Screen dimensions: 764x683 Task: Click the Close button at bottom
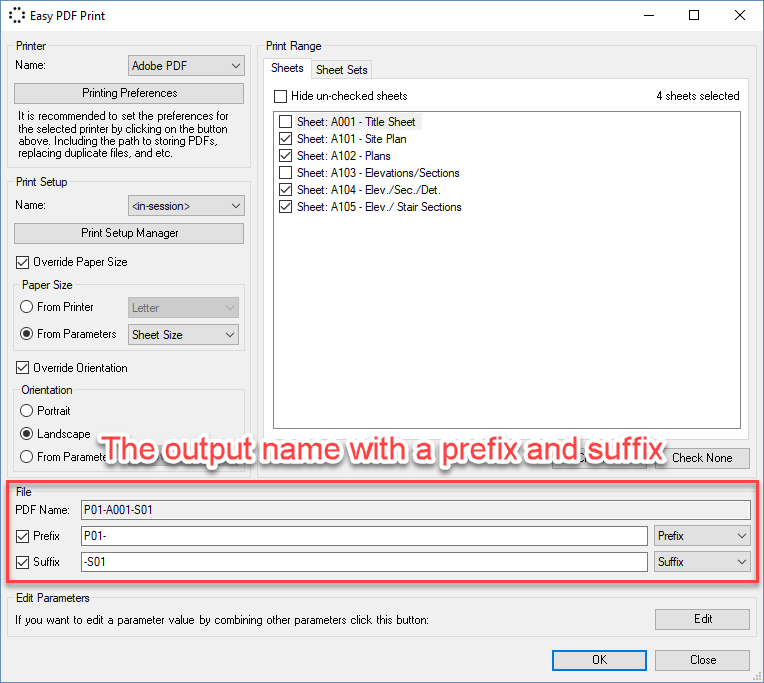pos(702,660)
